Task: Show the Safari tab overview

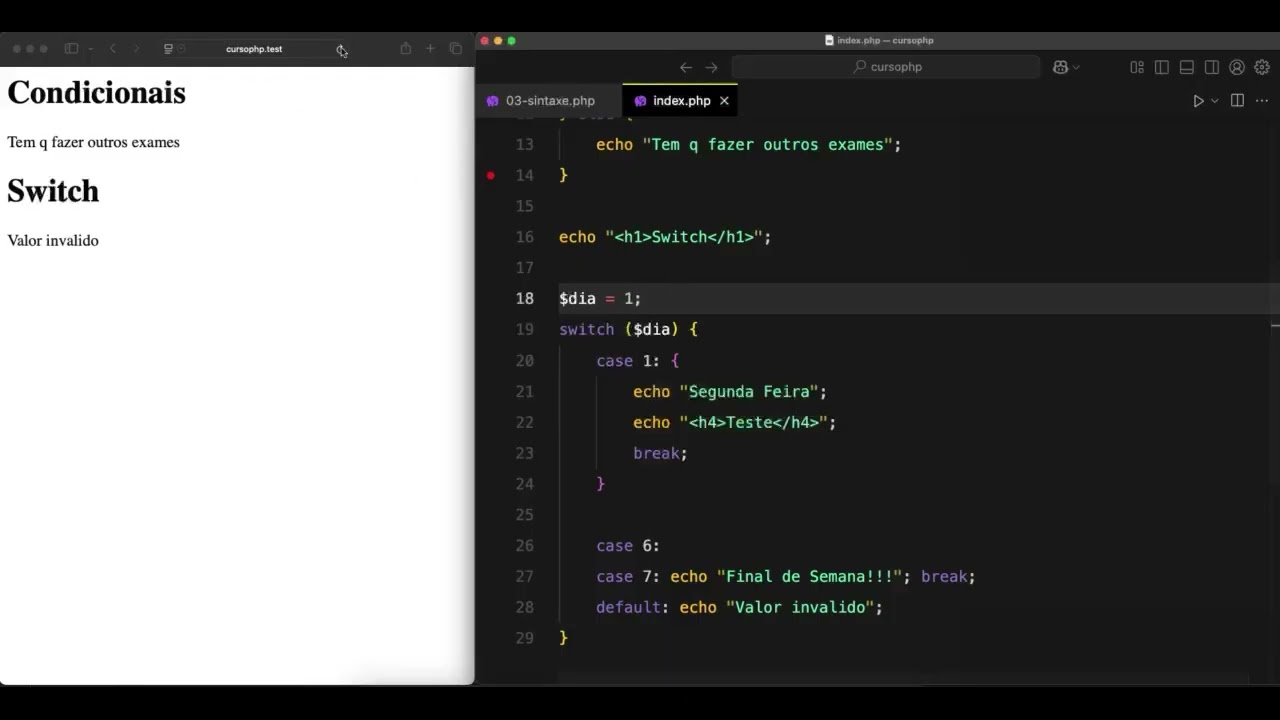Action: [x=456, y=49]
